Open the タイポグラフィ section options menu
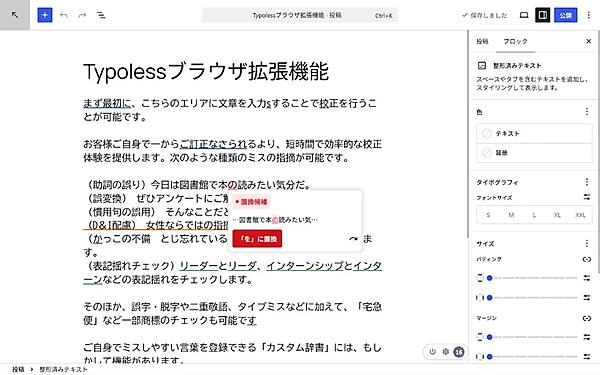Viewport: 600px width, 375px height. coord(587,182)
